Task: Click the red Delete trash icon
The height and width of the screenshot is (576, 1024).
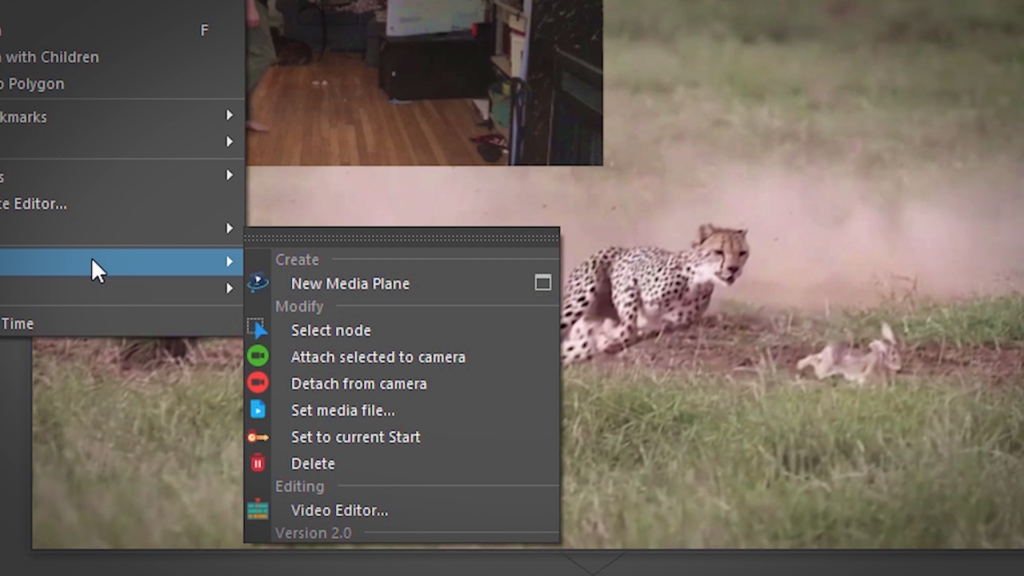Action: point(258,463)
